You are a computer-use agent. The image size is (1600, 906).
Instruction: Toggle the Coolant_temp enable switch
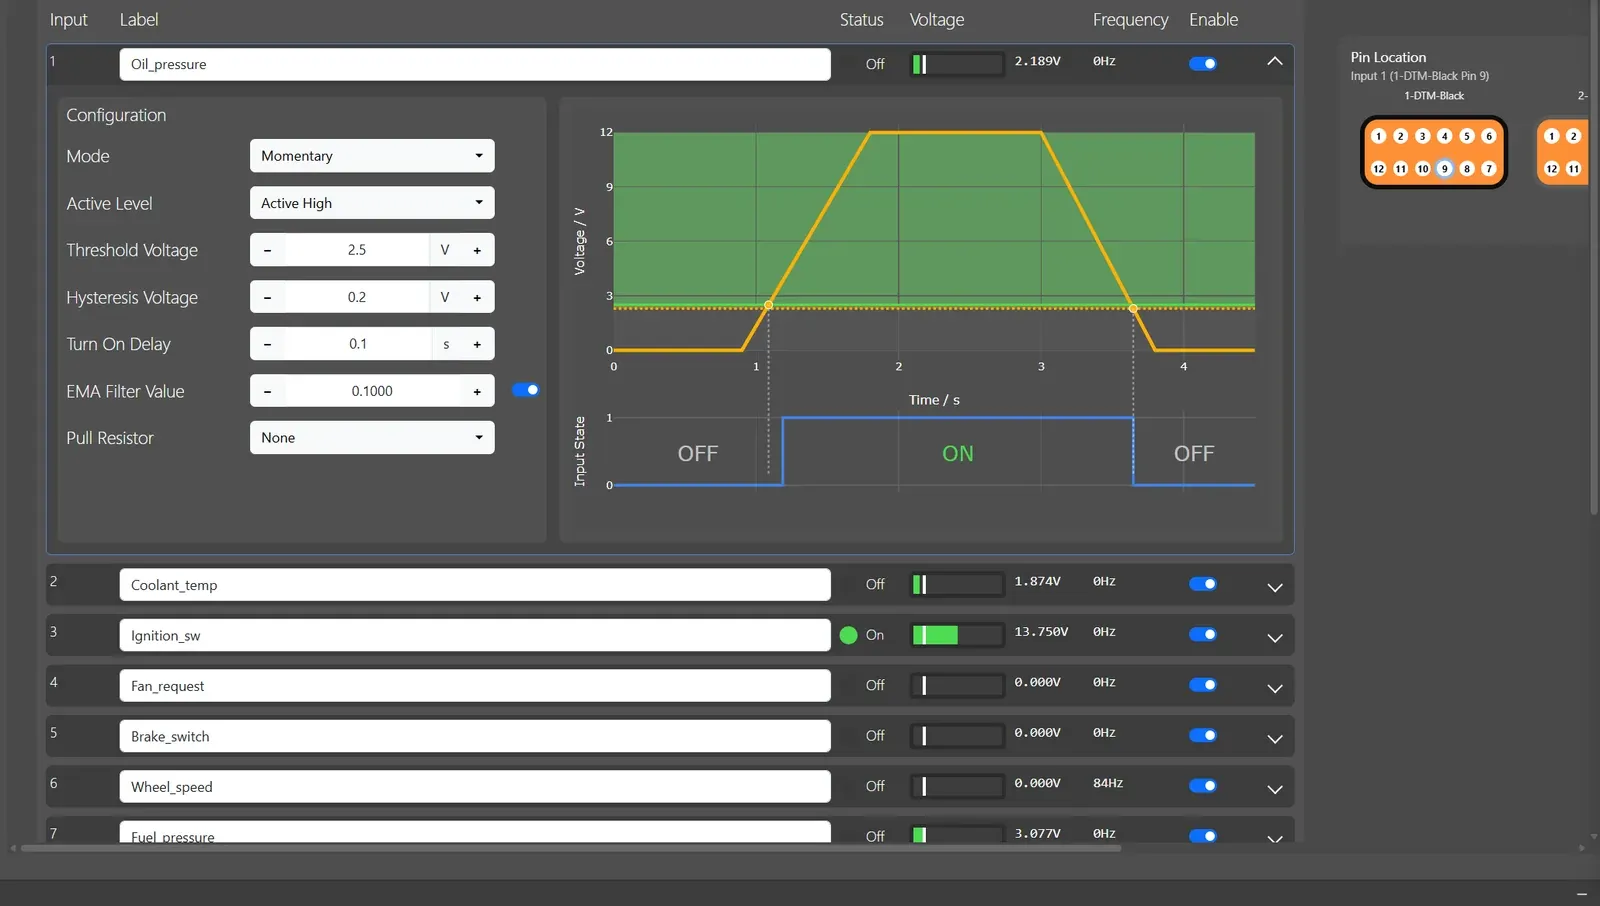point(1203,584)
